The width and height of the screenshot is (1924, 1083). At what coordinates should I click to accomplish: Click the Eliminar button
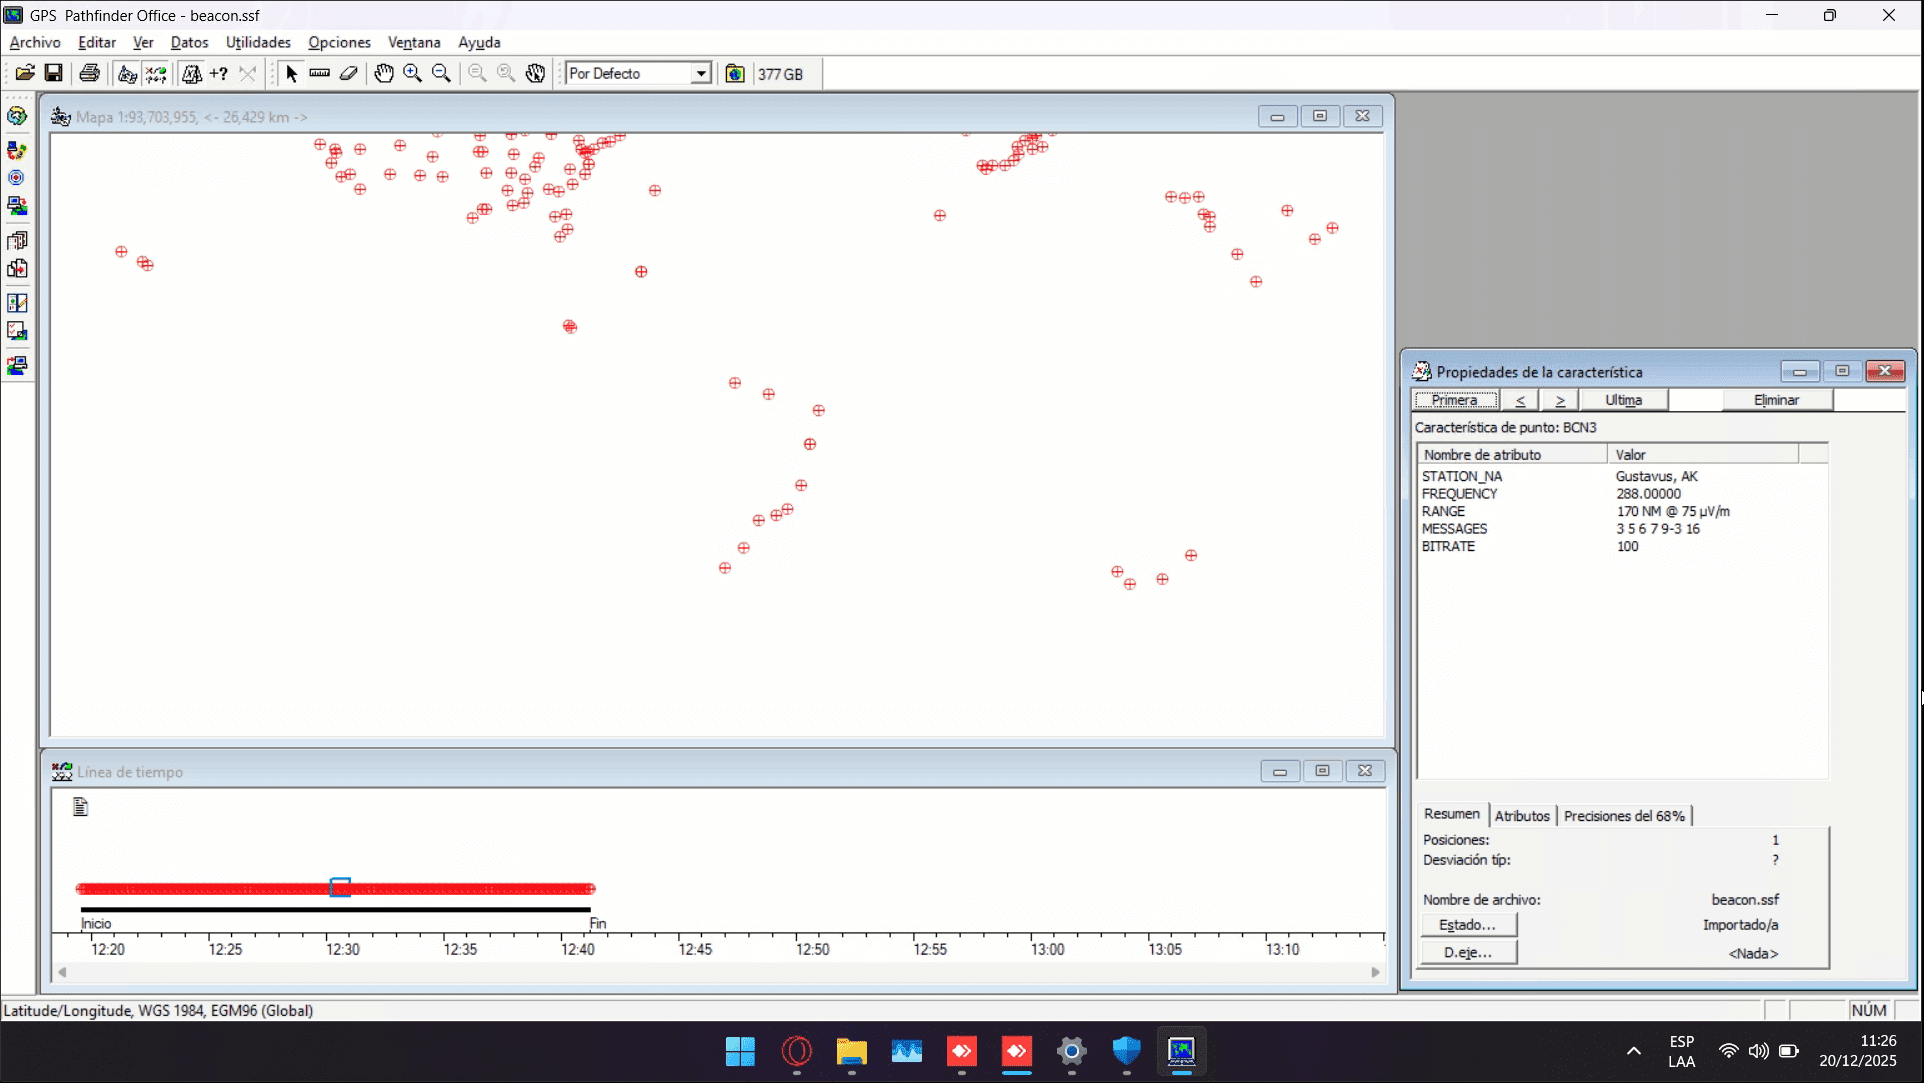(x=1776, y=400)
